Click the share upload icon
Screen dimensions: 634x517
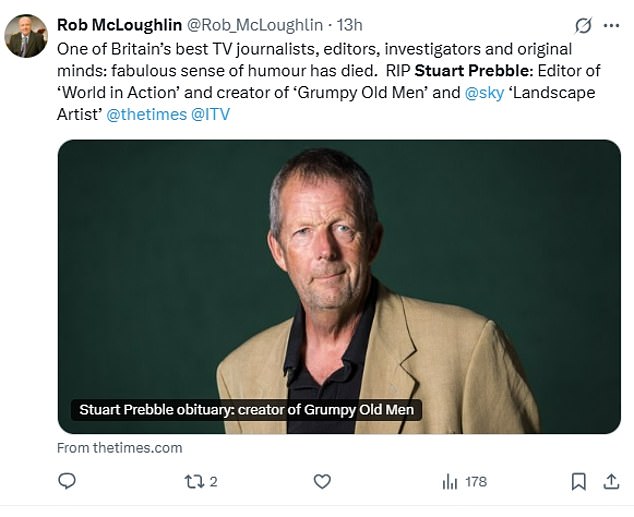[609, 481]
